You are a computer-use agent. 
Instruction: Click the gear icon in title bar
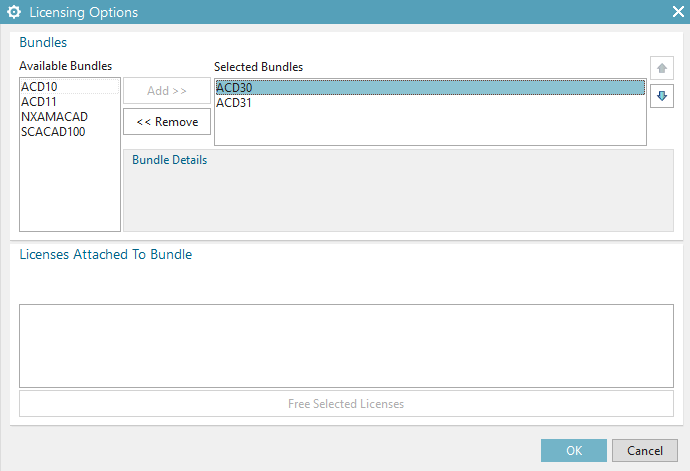14,13
